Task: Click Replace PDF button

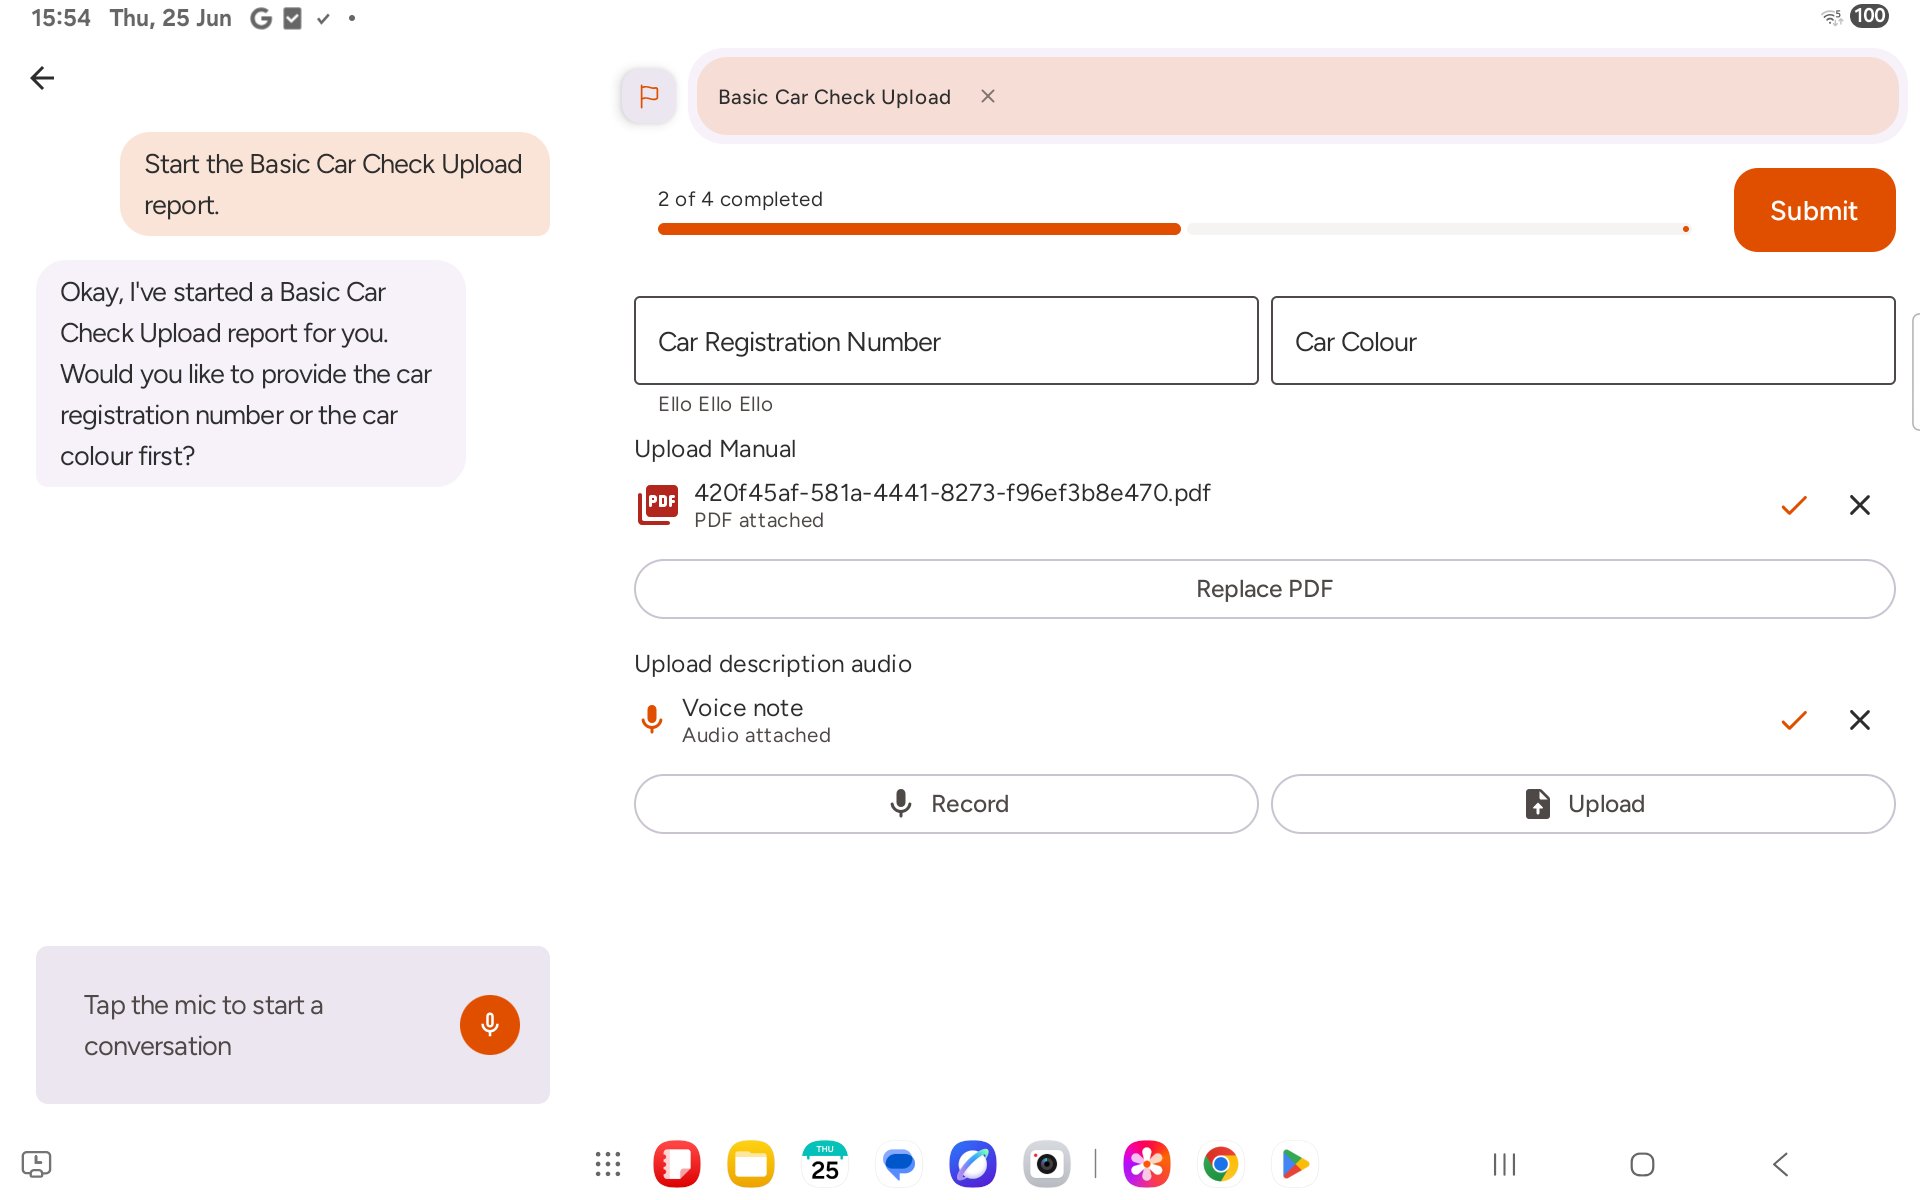Action: coord(1264,589)
